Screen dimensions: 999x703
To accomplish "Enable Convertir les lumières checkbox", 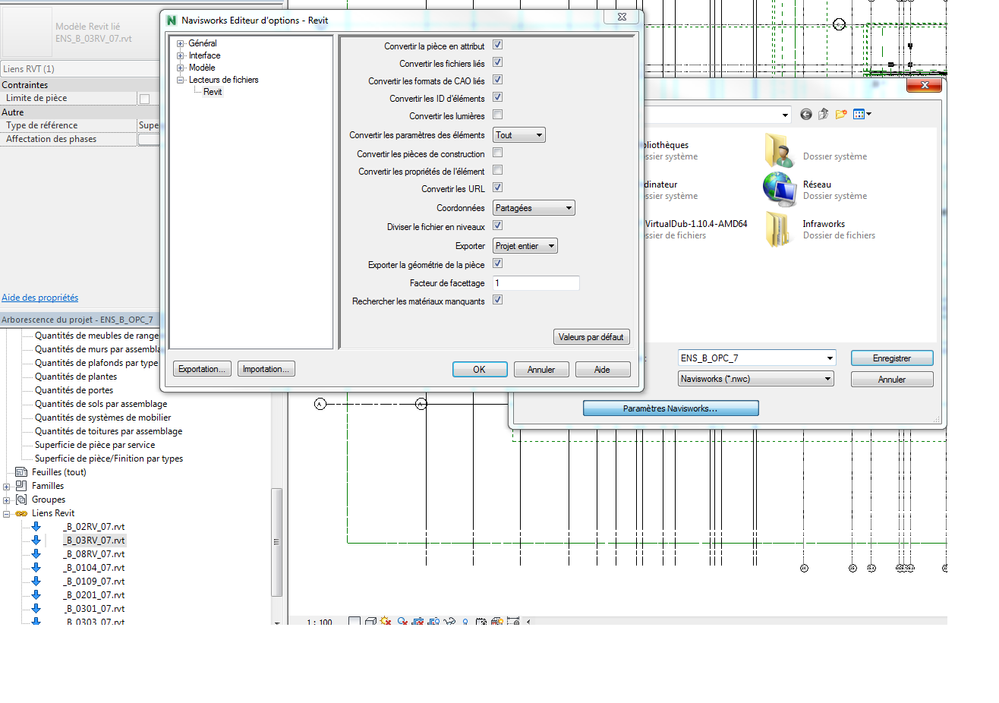I will (x=498, y=115).
